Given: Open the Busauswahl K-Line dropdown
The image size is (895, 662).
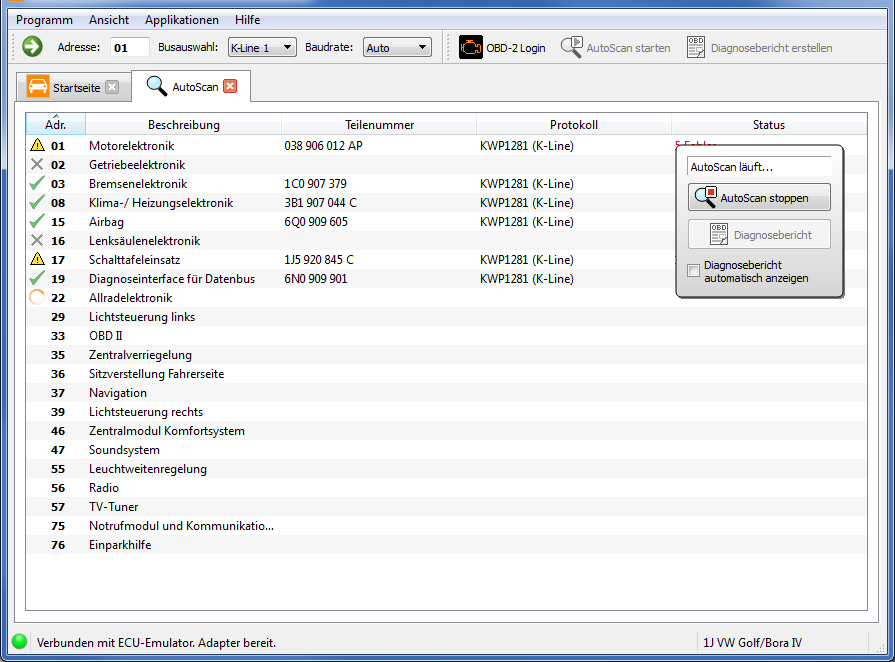Looking at the screenshot, I should click(x=262, y=47).
